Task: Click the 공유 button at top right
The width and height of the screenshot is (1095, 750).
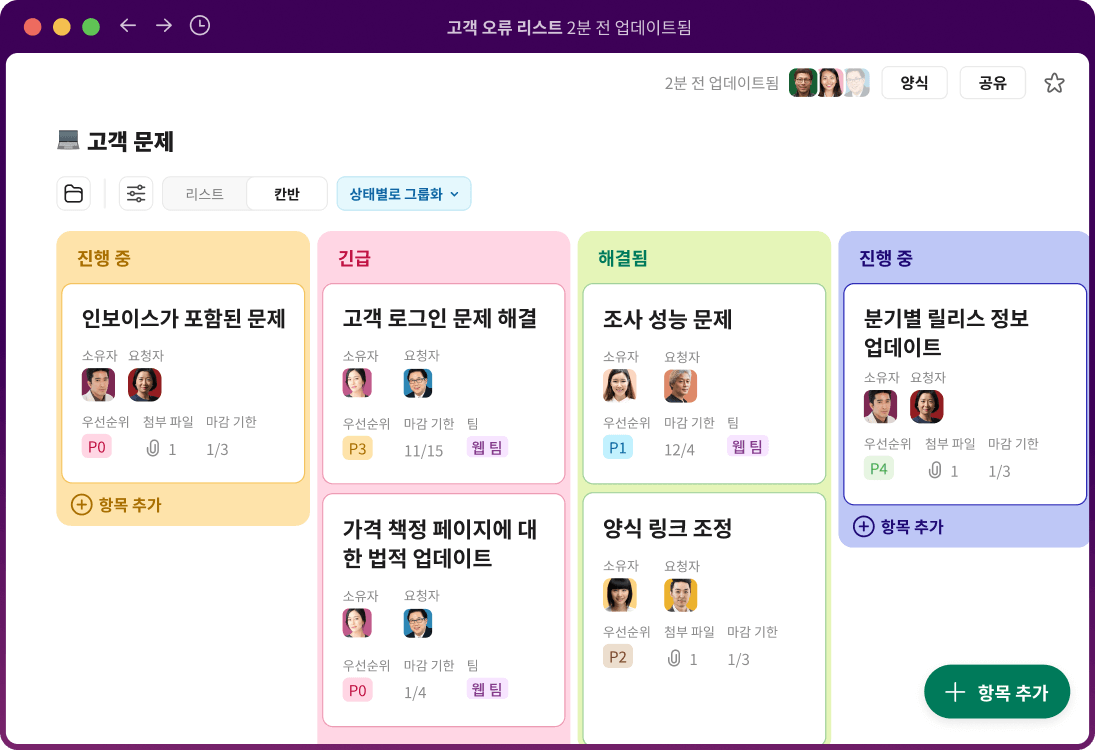Action: point(991,83)
